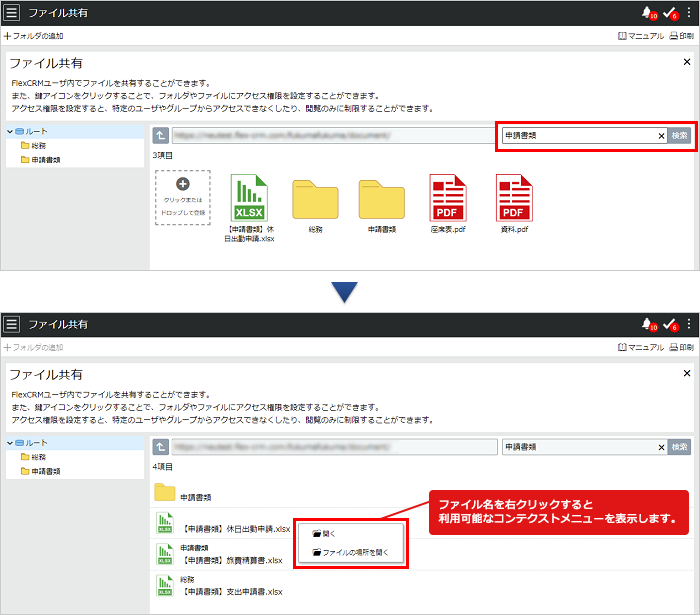Viewport: 700px width, 615px height.
Task: Open notification bell in bottom header
Action: pos(649,324)
